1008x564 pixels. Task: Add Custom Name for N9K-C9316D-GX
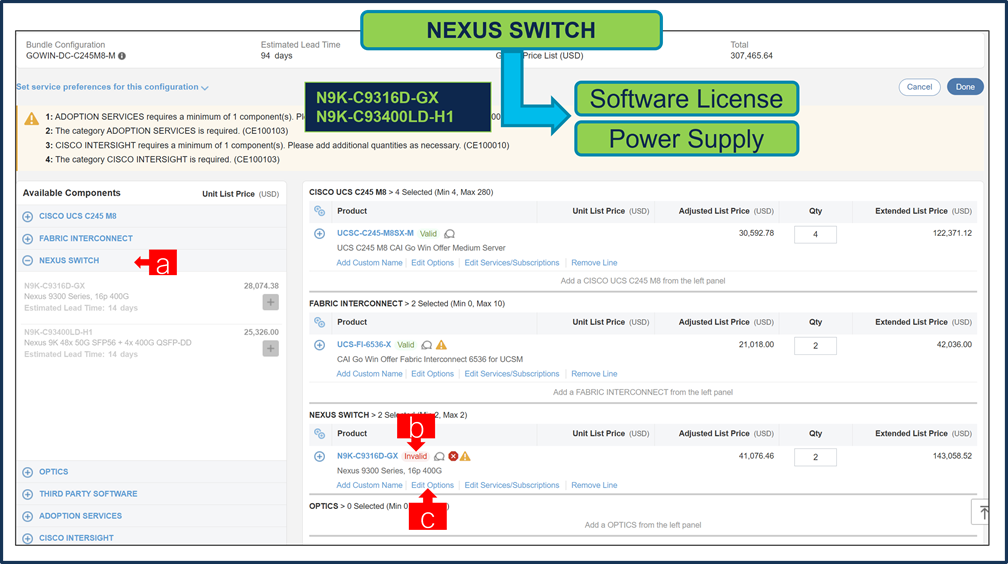[370, 486]
